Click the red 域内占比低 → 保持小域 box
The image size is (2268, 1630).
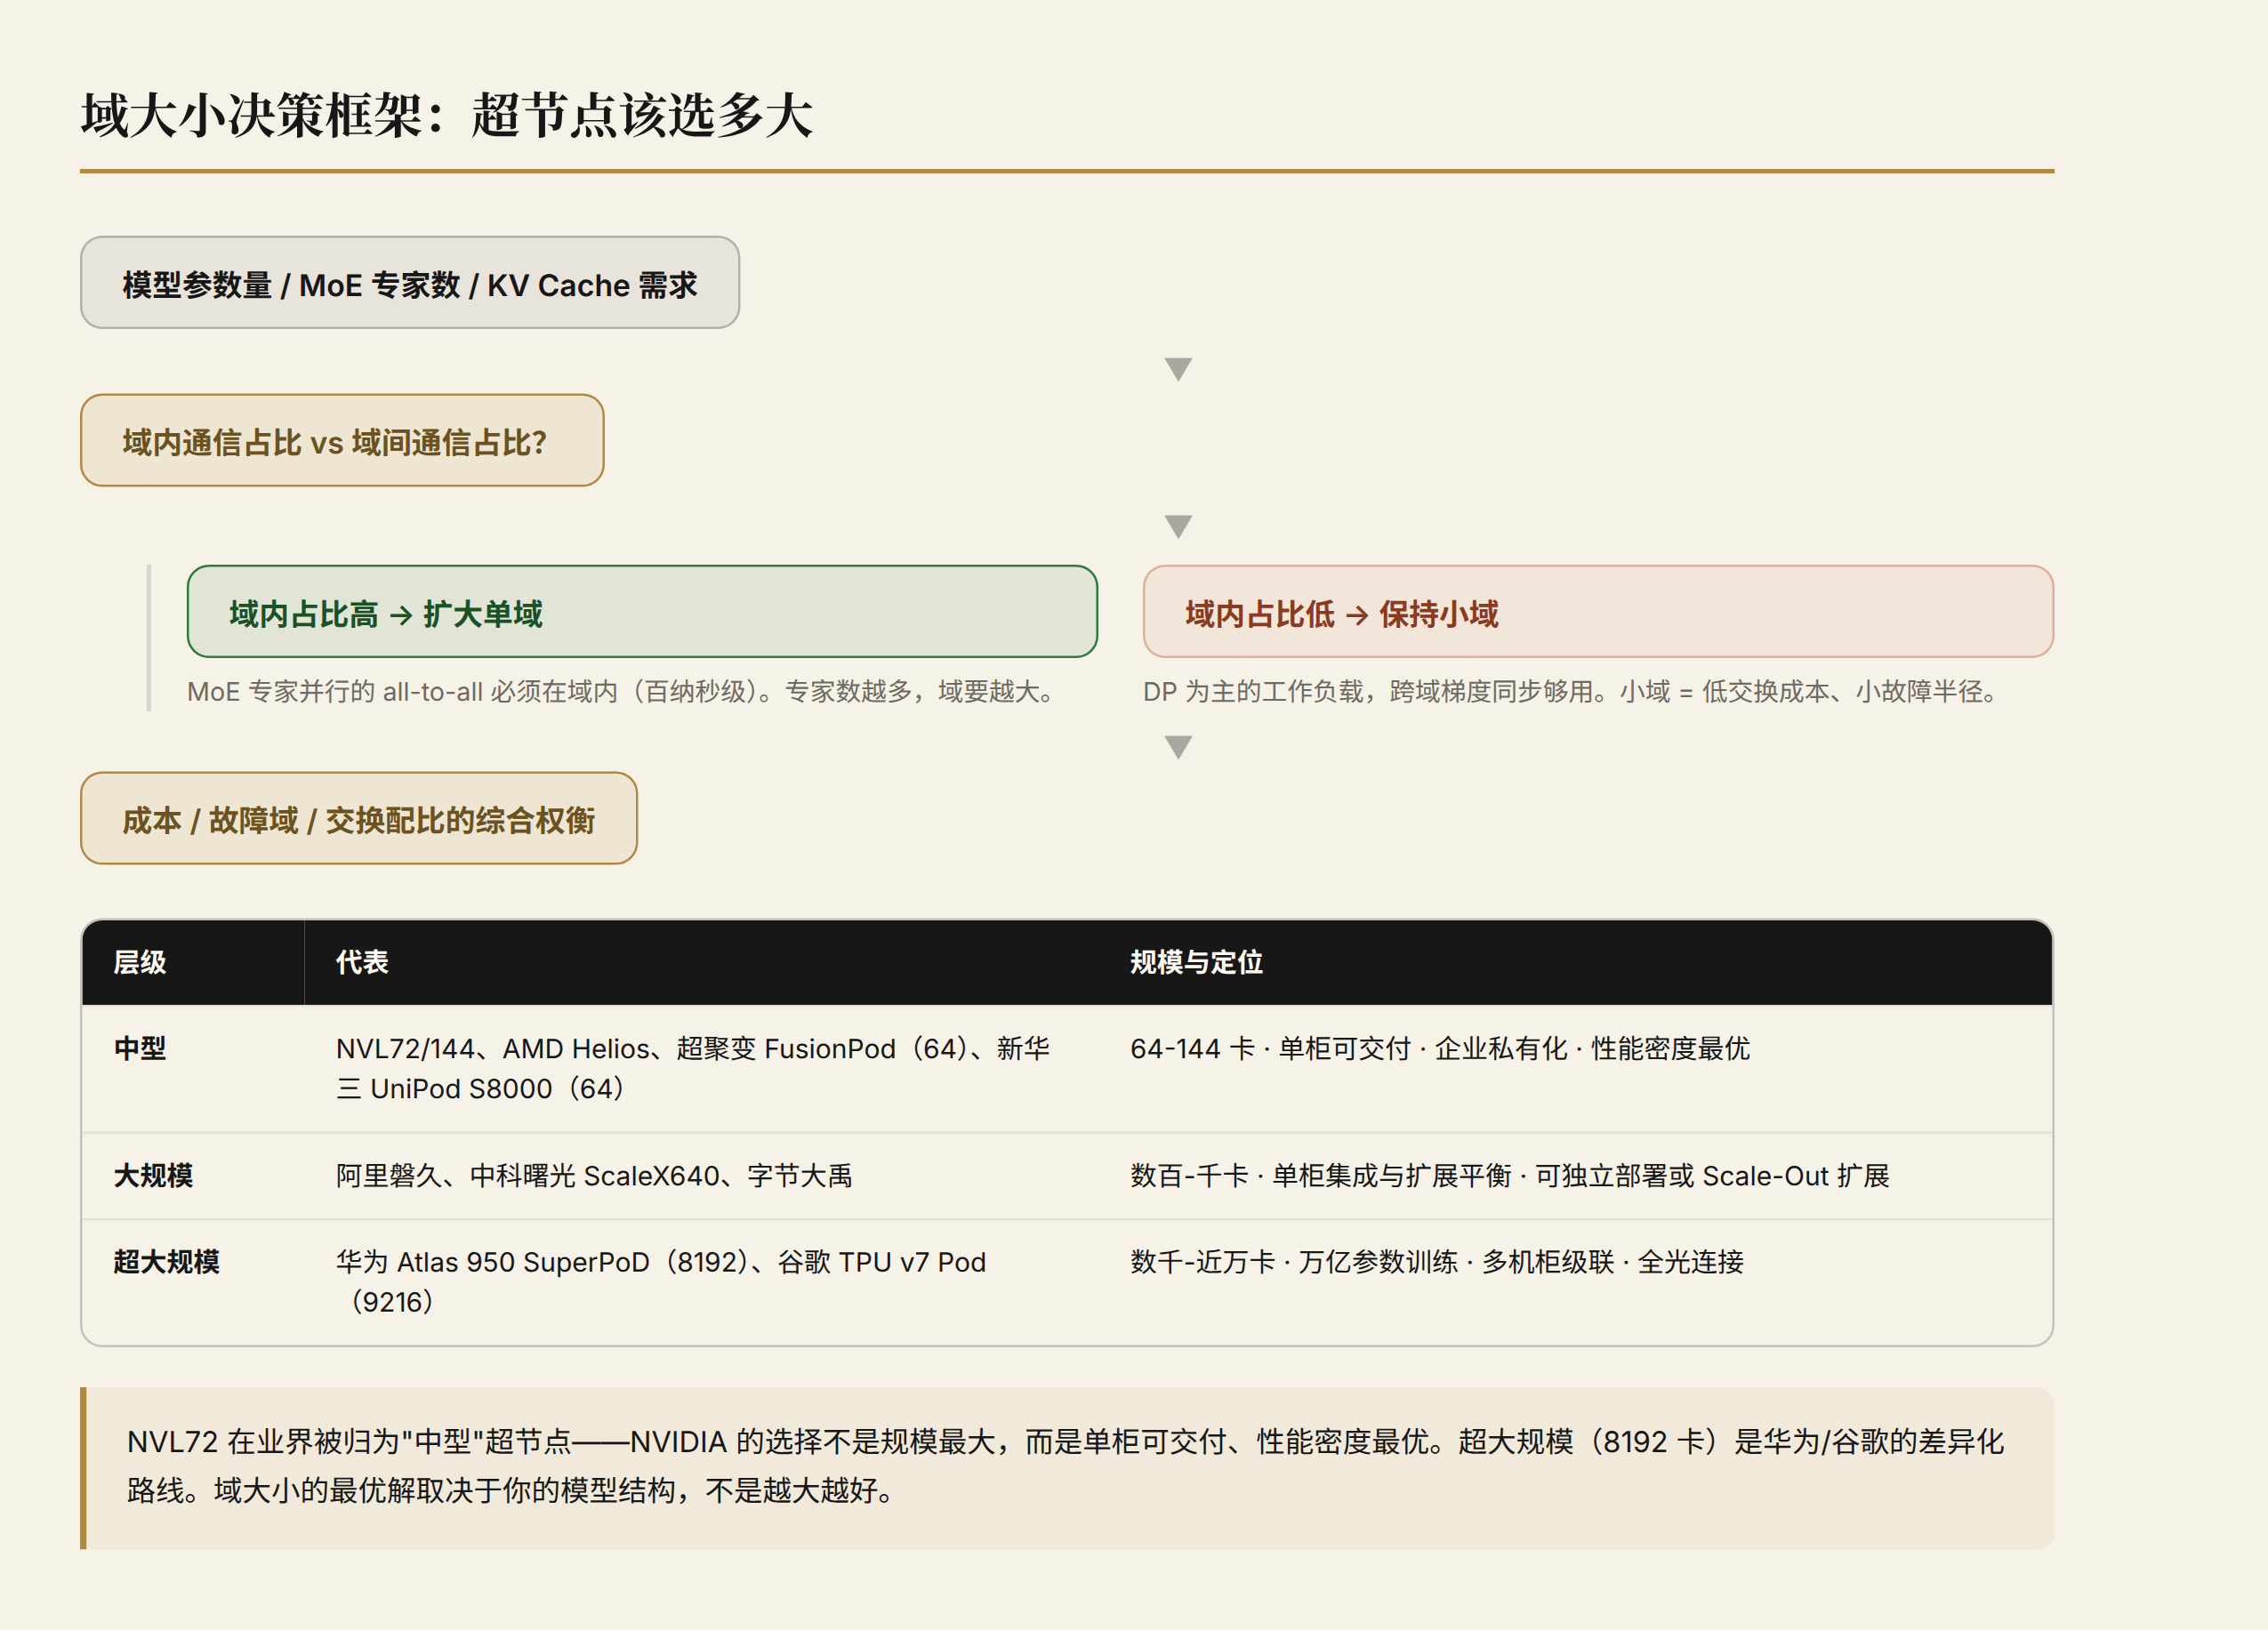point(1598,612)
